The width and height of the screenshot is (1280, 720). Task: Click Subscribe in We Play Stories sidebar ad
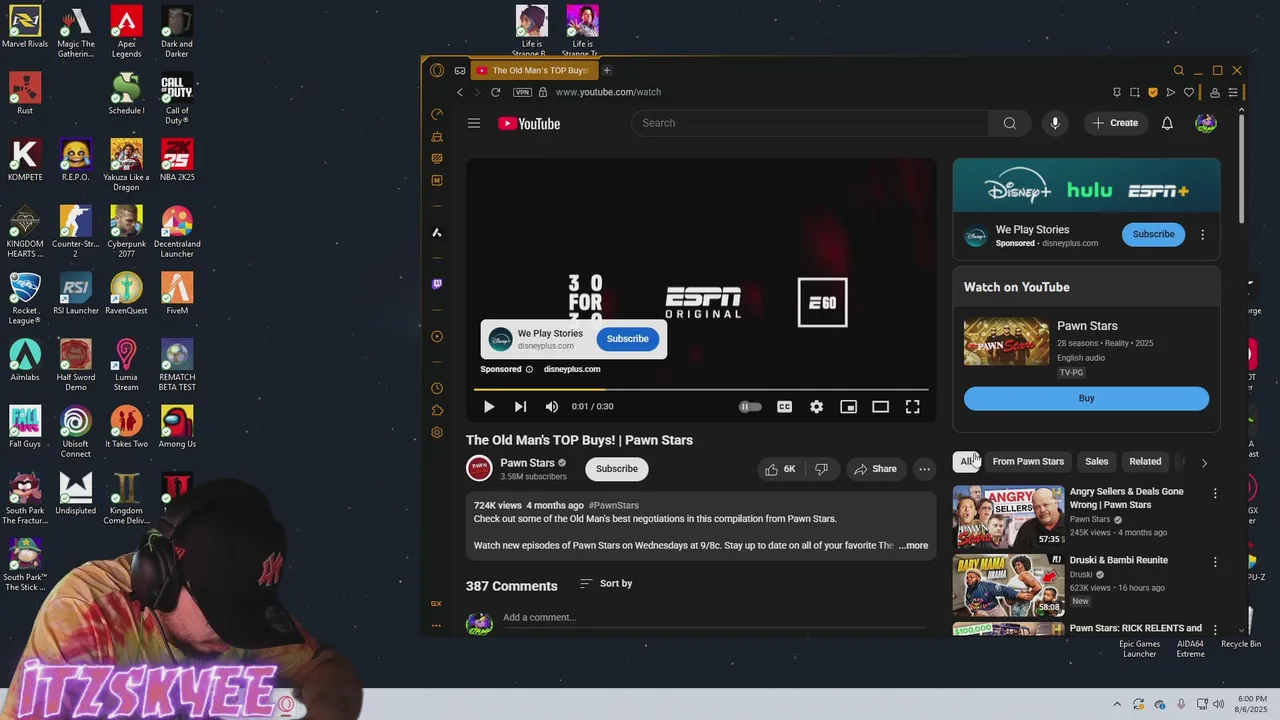click(1153, 234)
